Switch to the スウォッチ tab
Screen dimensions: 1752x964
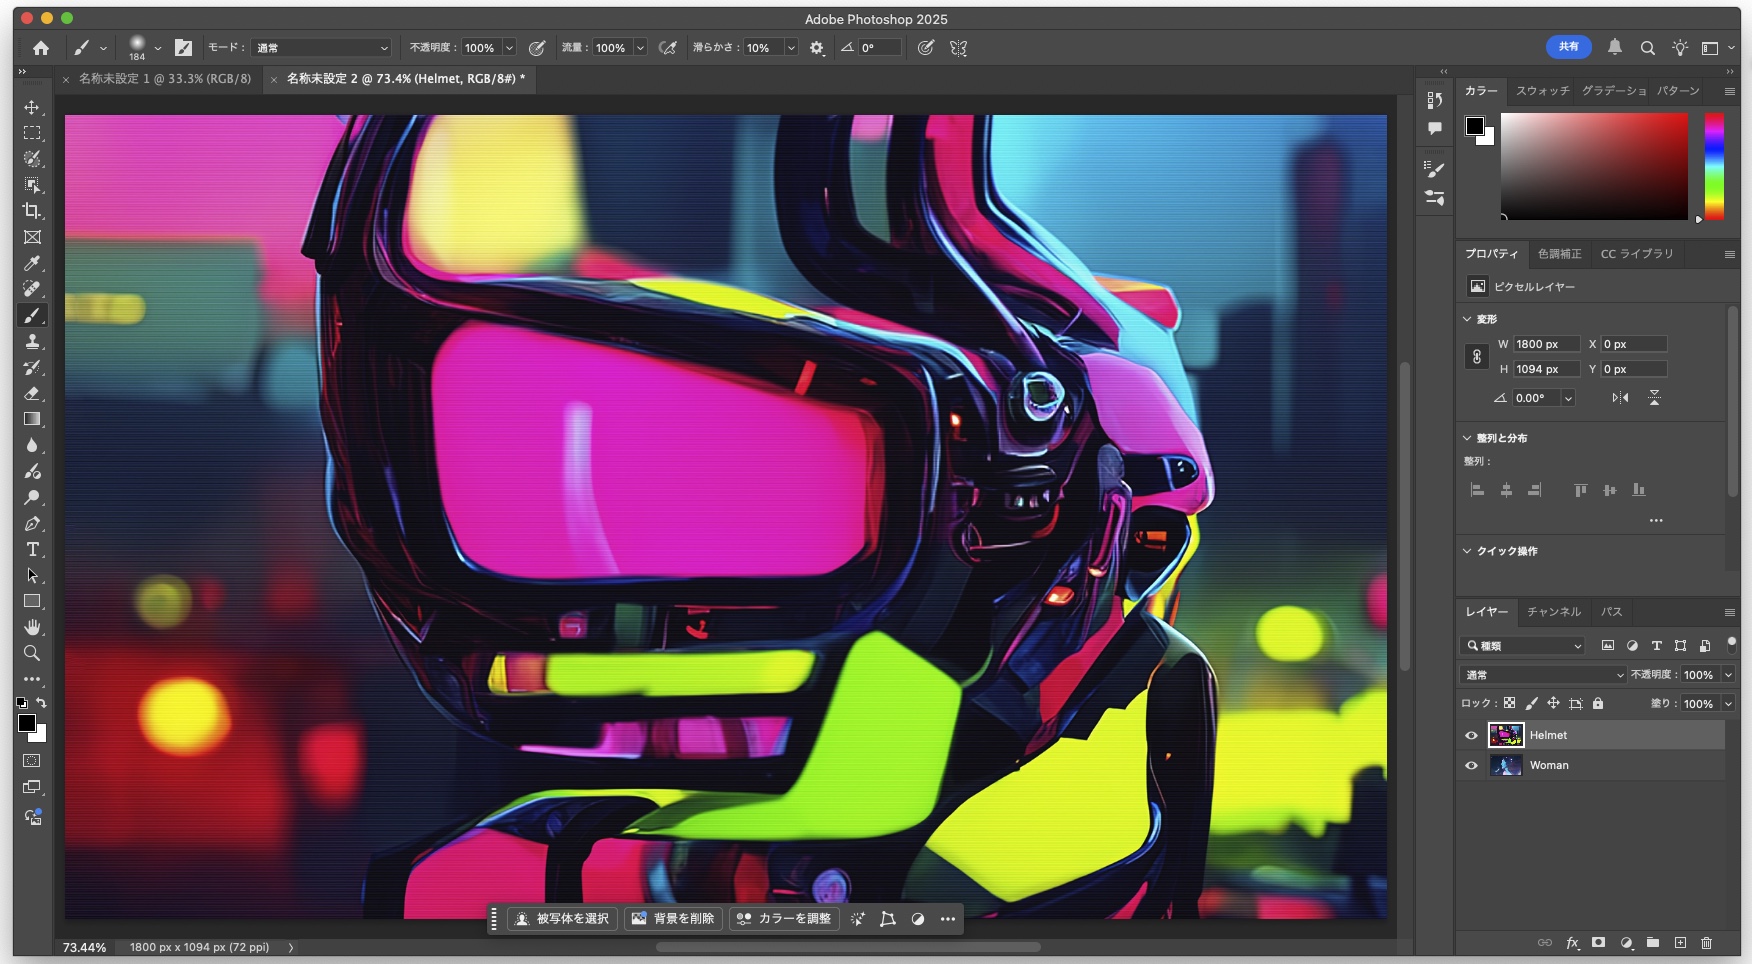pyautogui.click(x=1542, y=91)
